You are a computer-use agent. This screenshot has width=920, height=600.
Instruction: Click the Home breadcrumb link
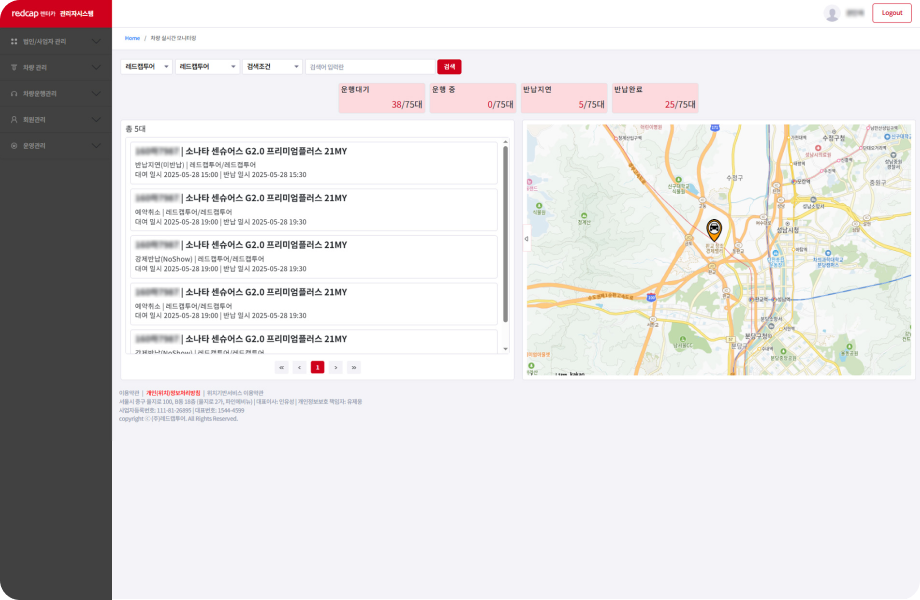[132, 38]
